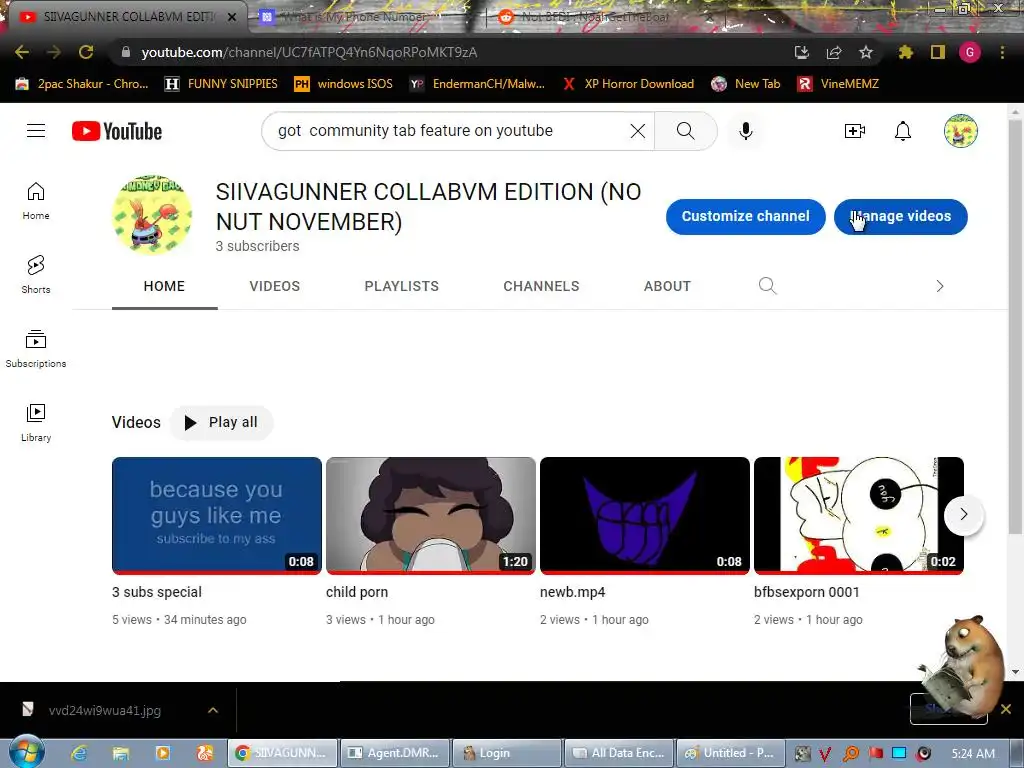Click the '3 subs special' video thumbnail
This screenshot has height=768, width=1024.
(217, 515)
